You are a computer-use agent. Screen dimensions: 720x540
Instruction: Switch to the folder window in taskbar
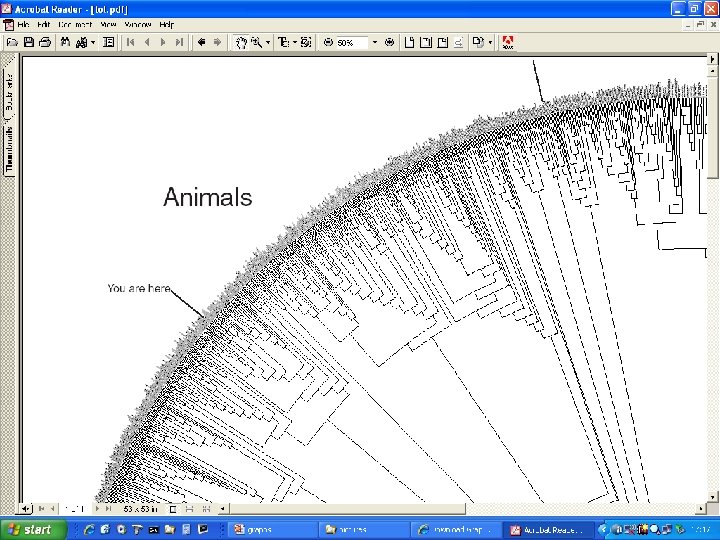pos(364,529)
